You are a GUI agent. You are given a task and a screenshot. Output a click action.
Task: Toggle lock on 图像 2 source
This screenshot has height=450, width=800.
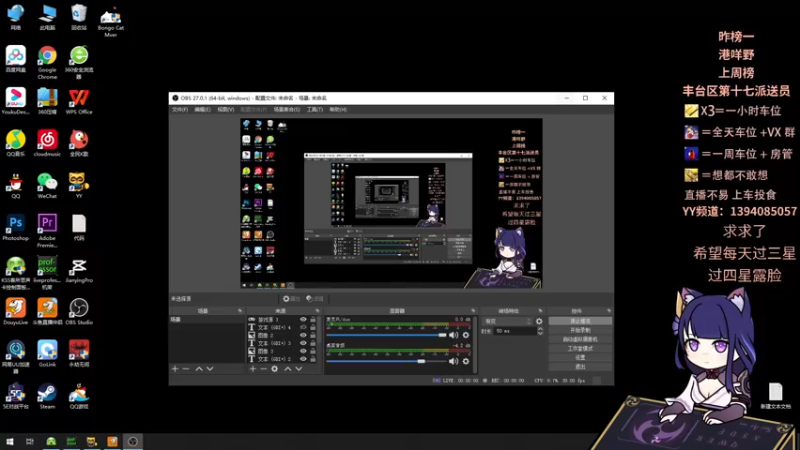pos(313,335)
